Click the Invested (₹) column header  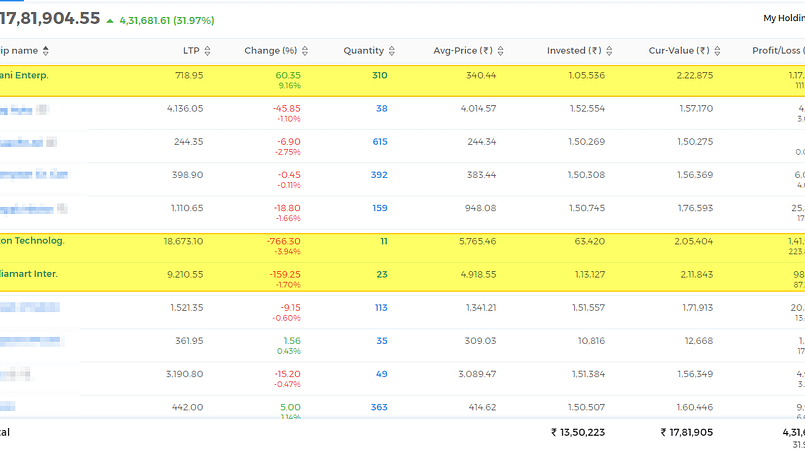click(x=574, y=51)
